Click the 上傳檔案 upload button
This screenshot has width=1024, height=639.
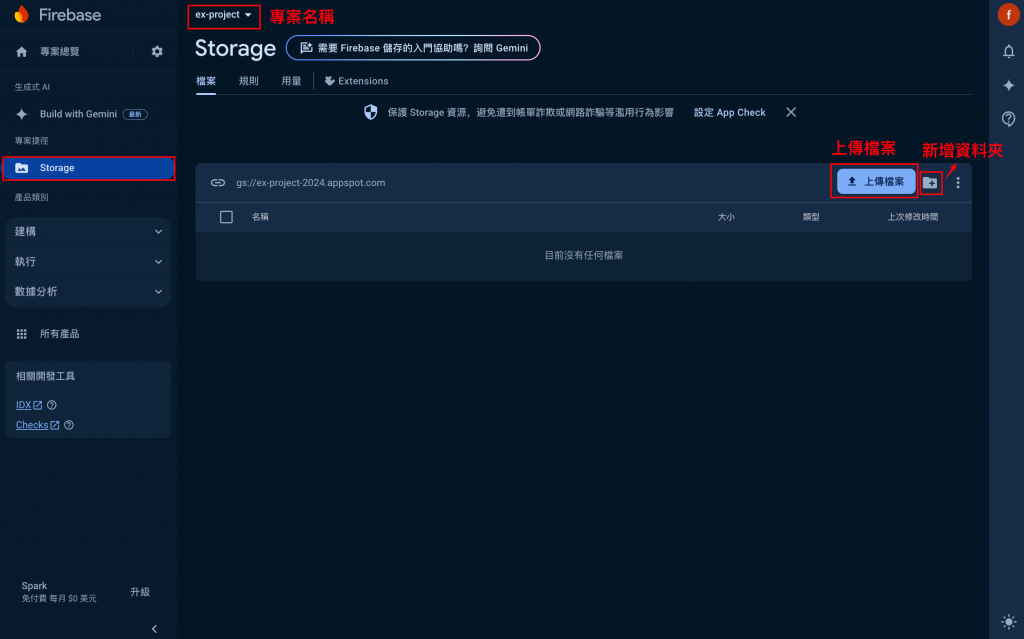(x=876, y=182)
